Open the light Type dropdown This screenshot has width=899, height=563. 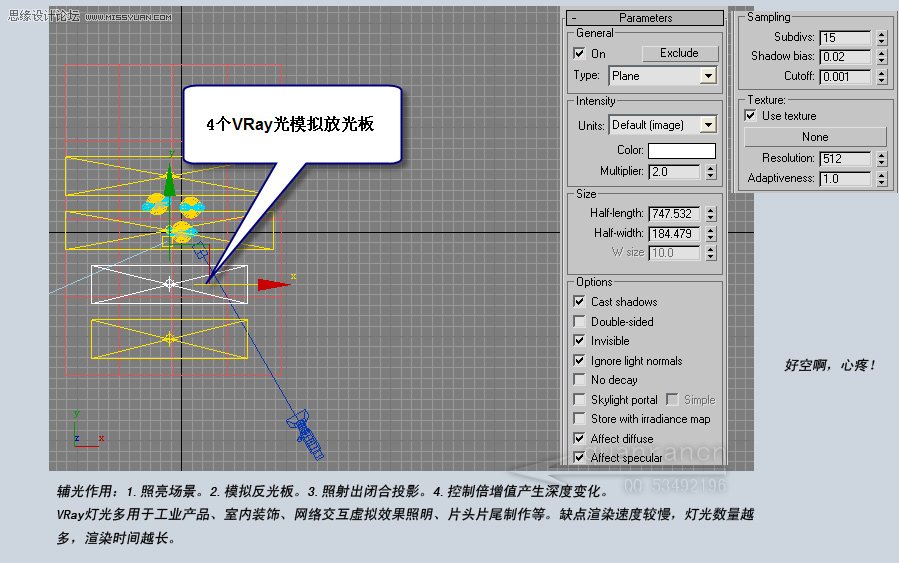665,76
